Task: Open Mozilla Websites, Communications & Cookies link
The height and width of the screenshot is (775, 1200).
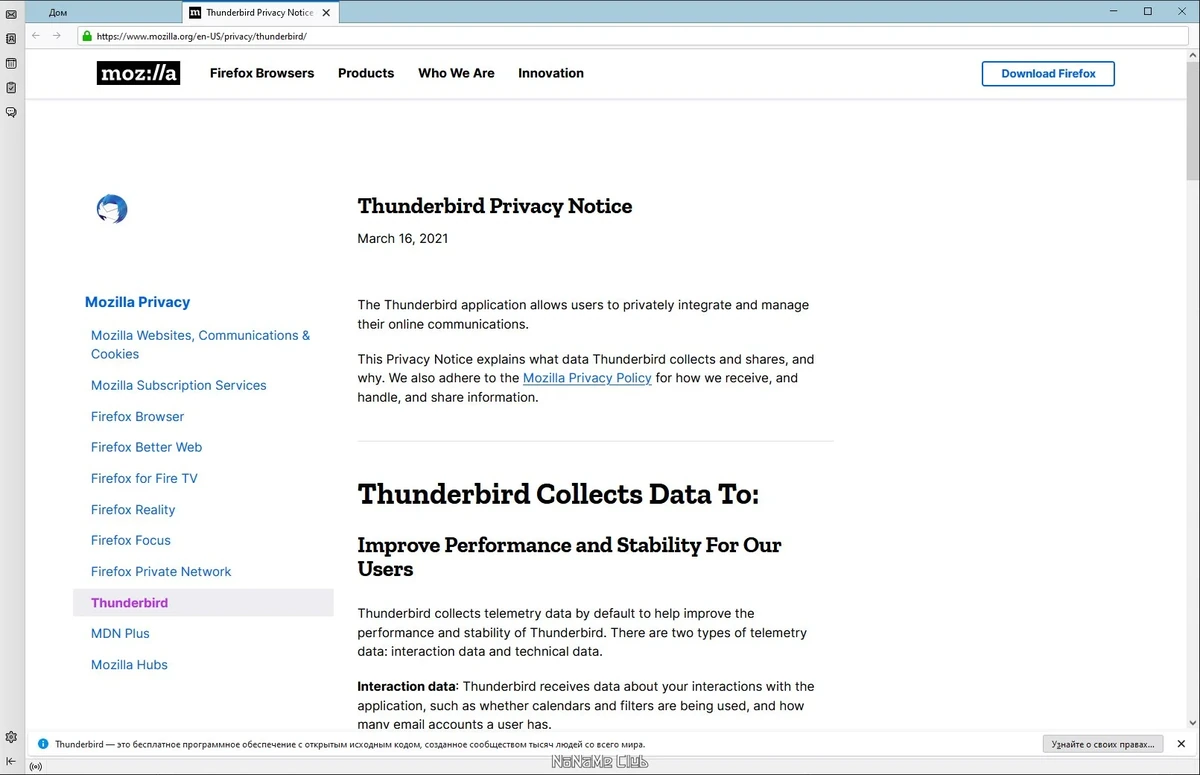Action: tap(201, 345)
